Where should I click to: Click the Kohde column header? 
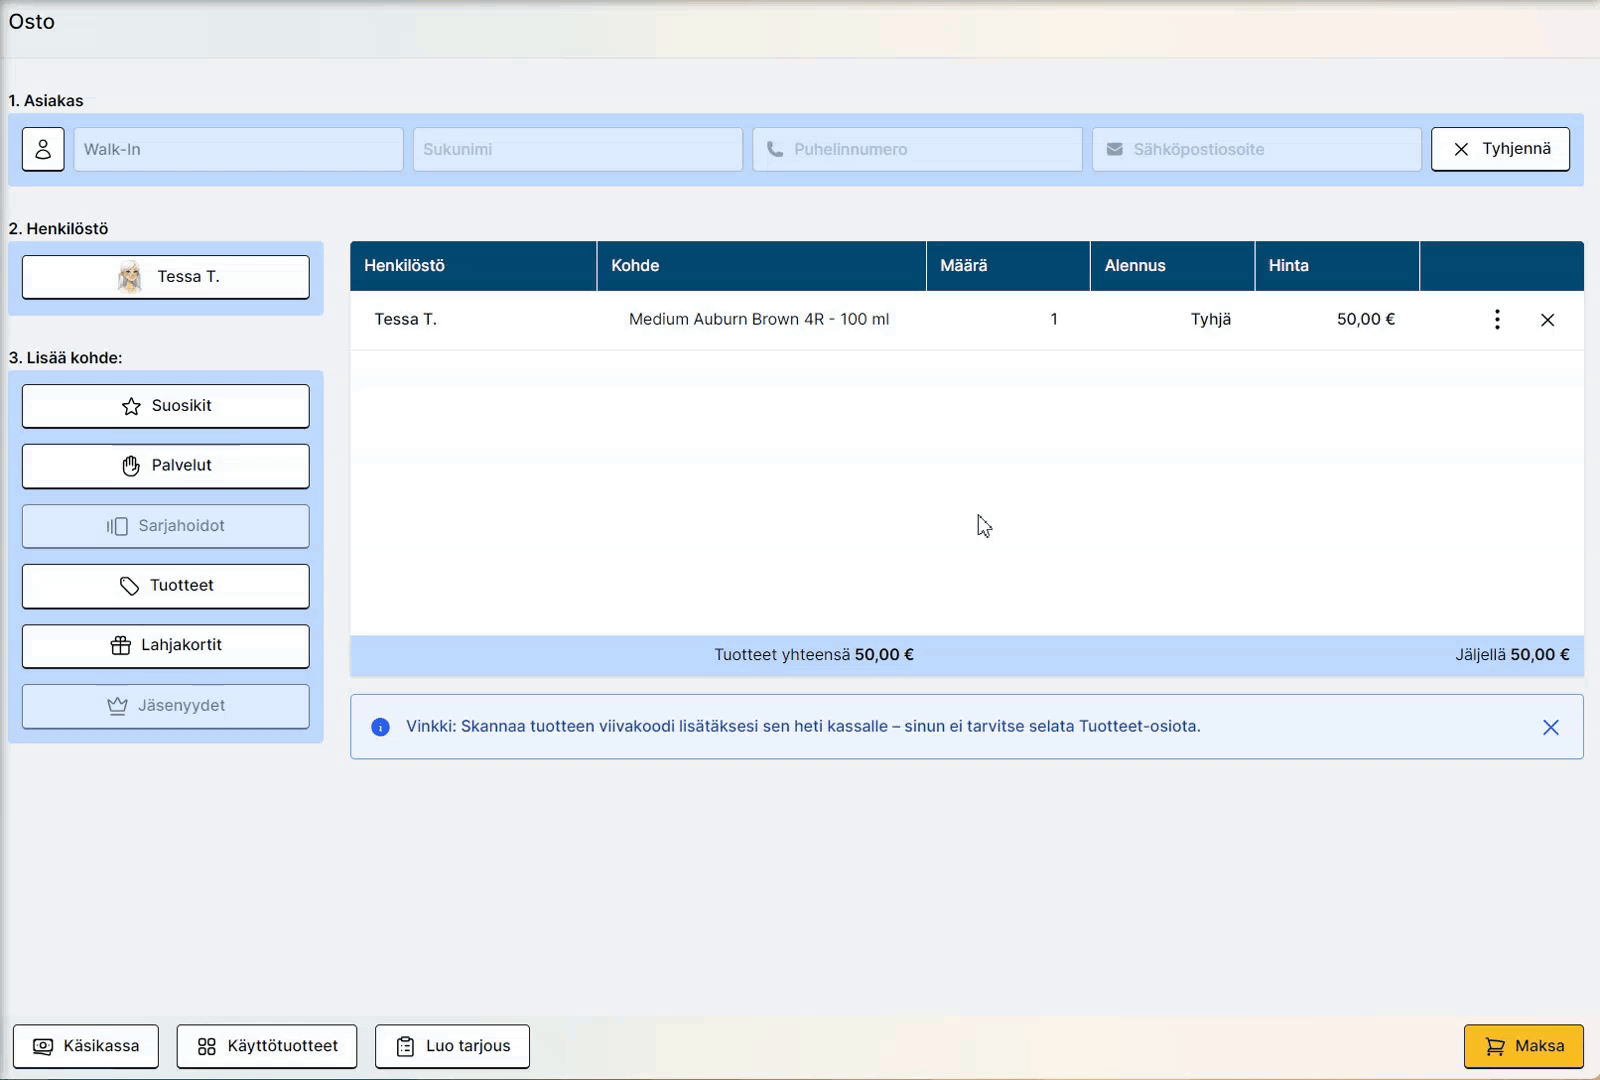point(761,265)
